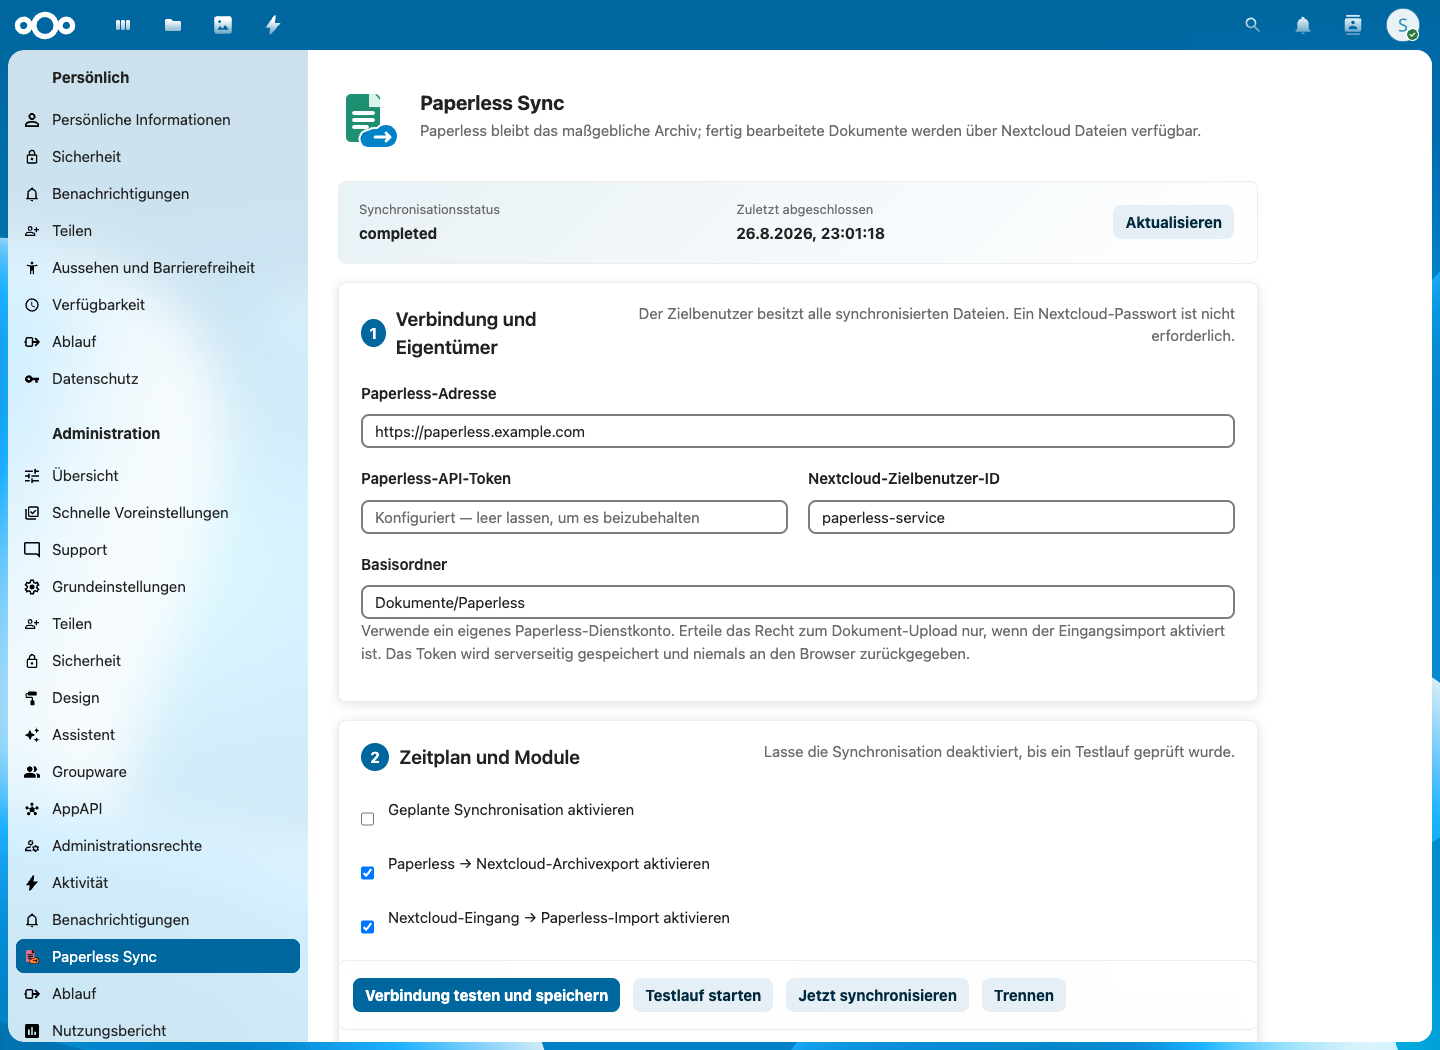Click accessibility icon beside Aussehen und Barrierefreiheit

point(32,268)
